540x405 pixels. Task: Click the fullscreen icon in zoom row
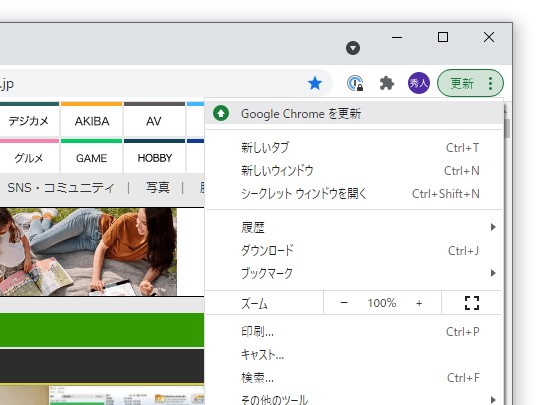tap(471, 303)
